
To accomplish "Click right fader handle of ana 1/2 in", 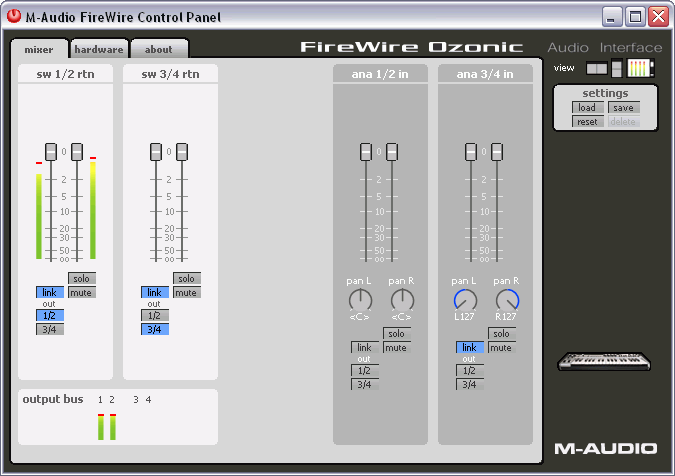I will pos(392,152).
